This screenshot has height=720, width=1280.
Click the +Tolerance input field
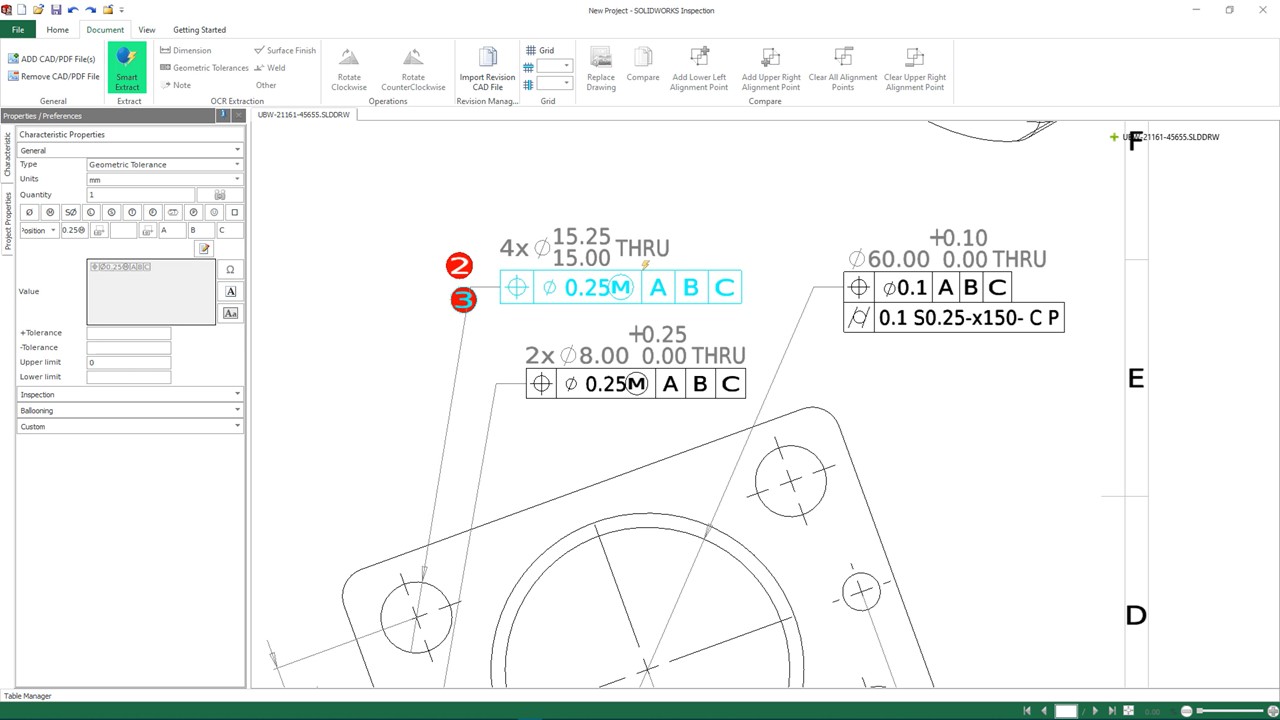tap(129, 333)
